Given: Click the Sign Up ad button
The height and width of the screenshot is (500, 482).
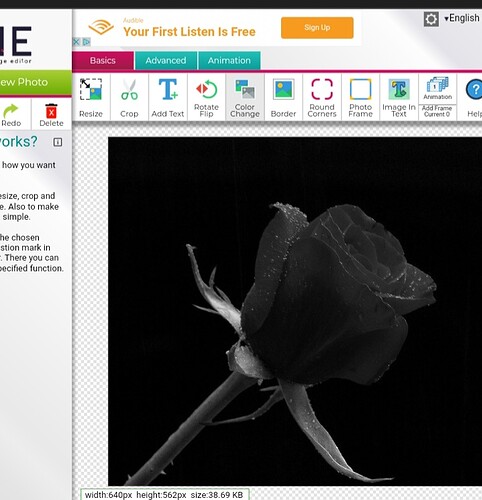Looking at the screenshot, I should (x=317, y=28).
